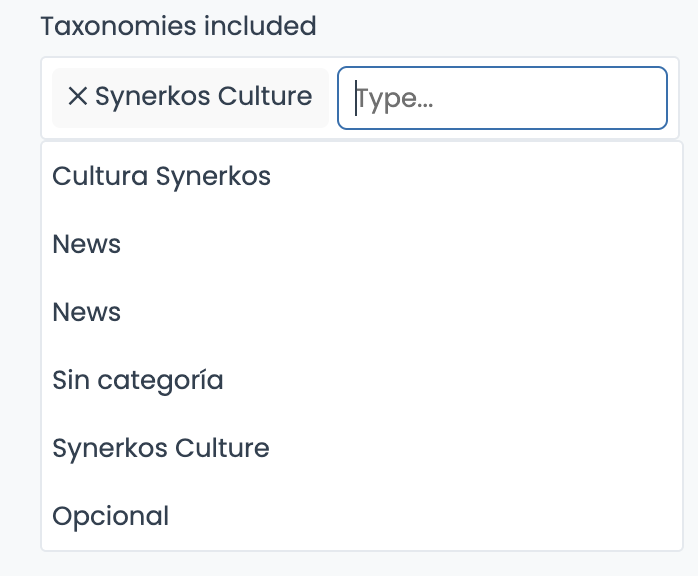Add Cultura Synerkos at the list top

pos(161,177)
